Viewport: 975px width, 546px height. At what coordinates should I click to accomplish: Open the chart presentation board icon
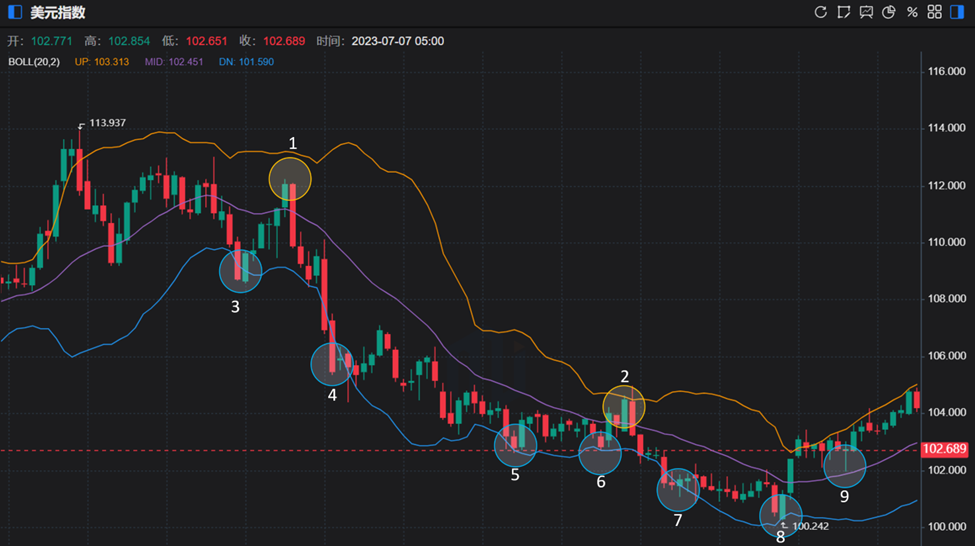(x=866, y=12)
